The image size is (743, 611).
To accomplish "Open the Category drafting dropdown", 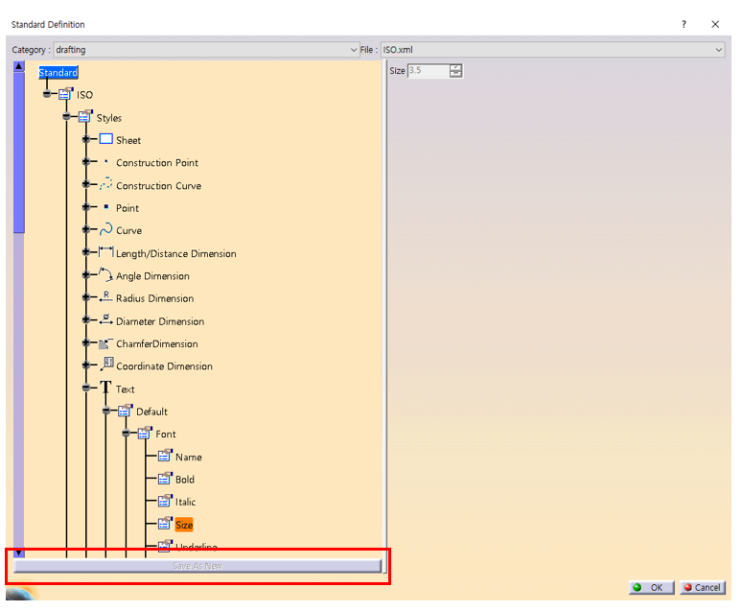I will (206, 50).
